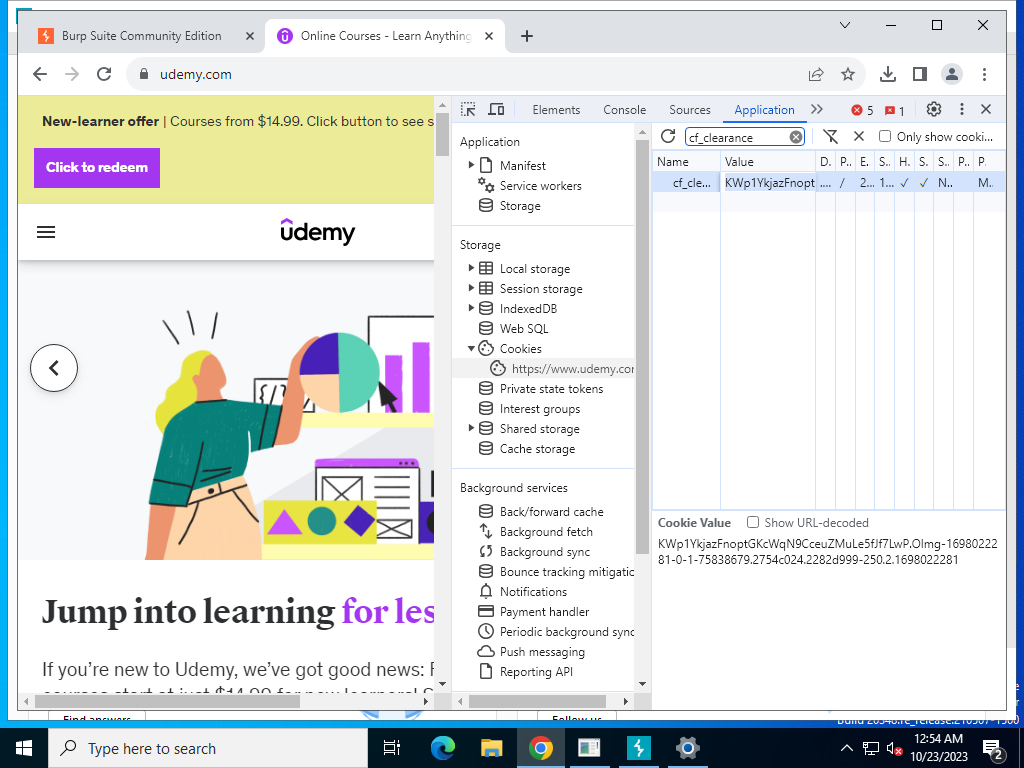Screen dimensions: 1024x768
Task: Open DevTools customize three-dot menu
Action: (961, 110)
